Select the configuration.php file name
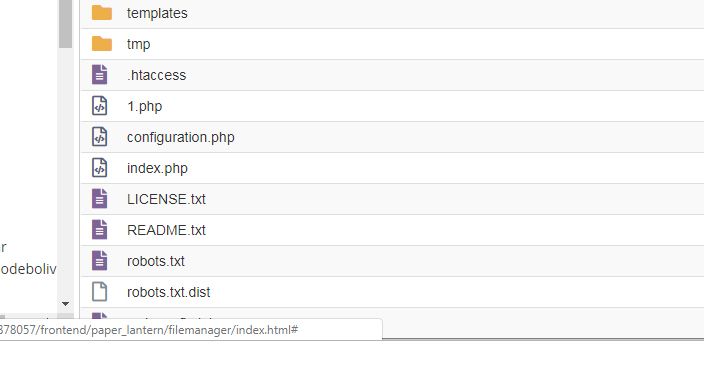The width and height of the screenshot is (704, 369). [x=180, y=137]
